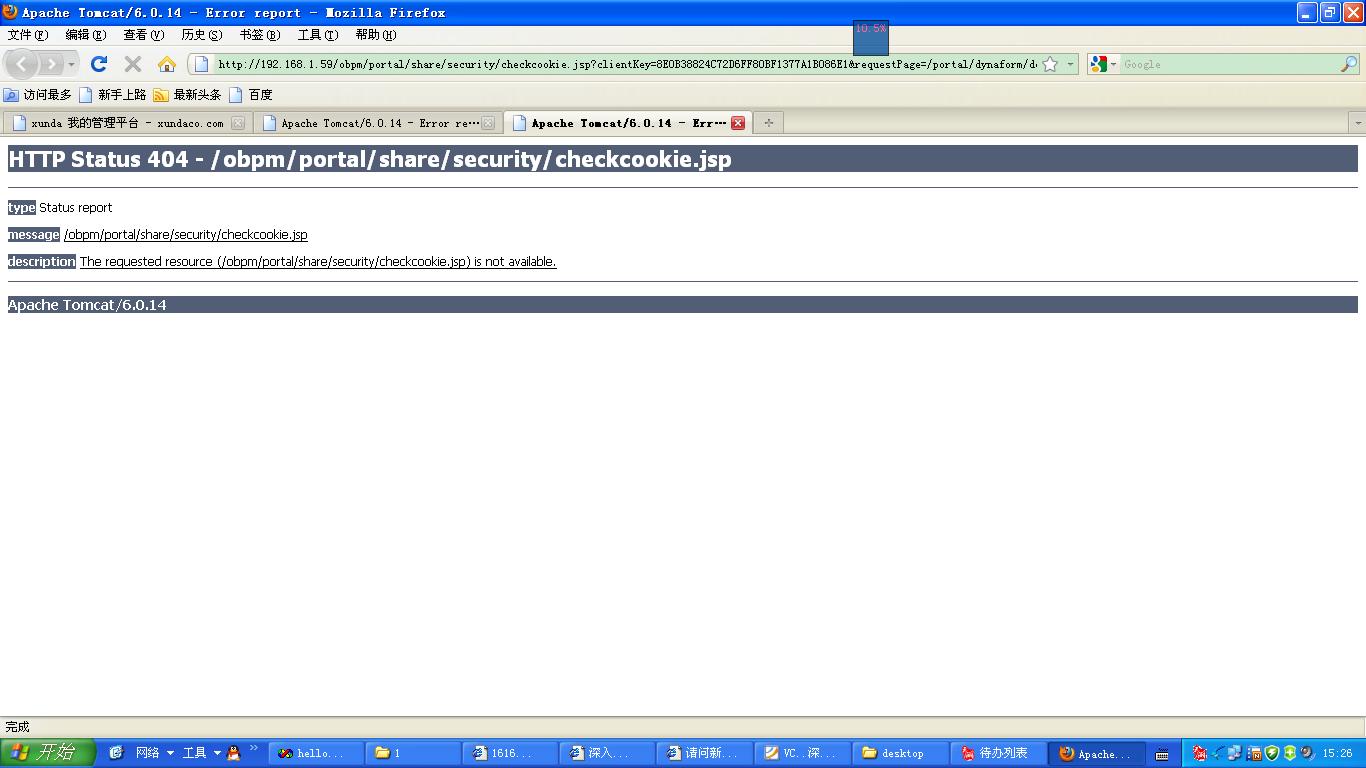Switch to the 深入... taskbar window

608,753
